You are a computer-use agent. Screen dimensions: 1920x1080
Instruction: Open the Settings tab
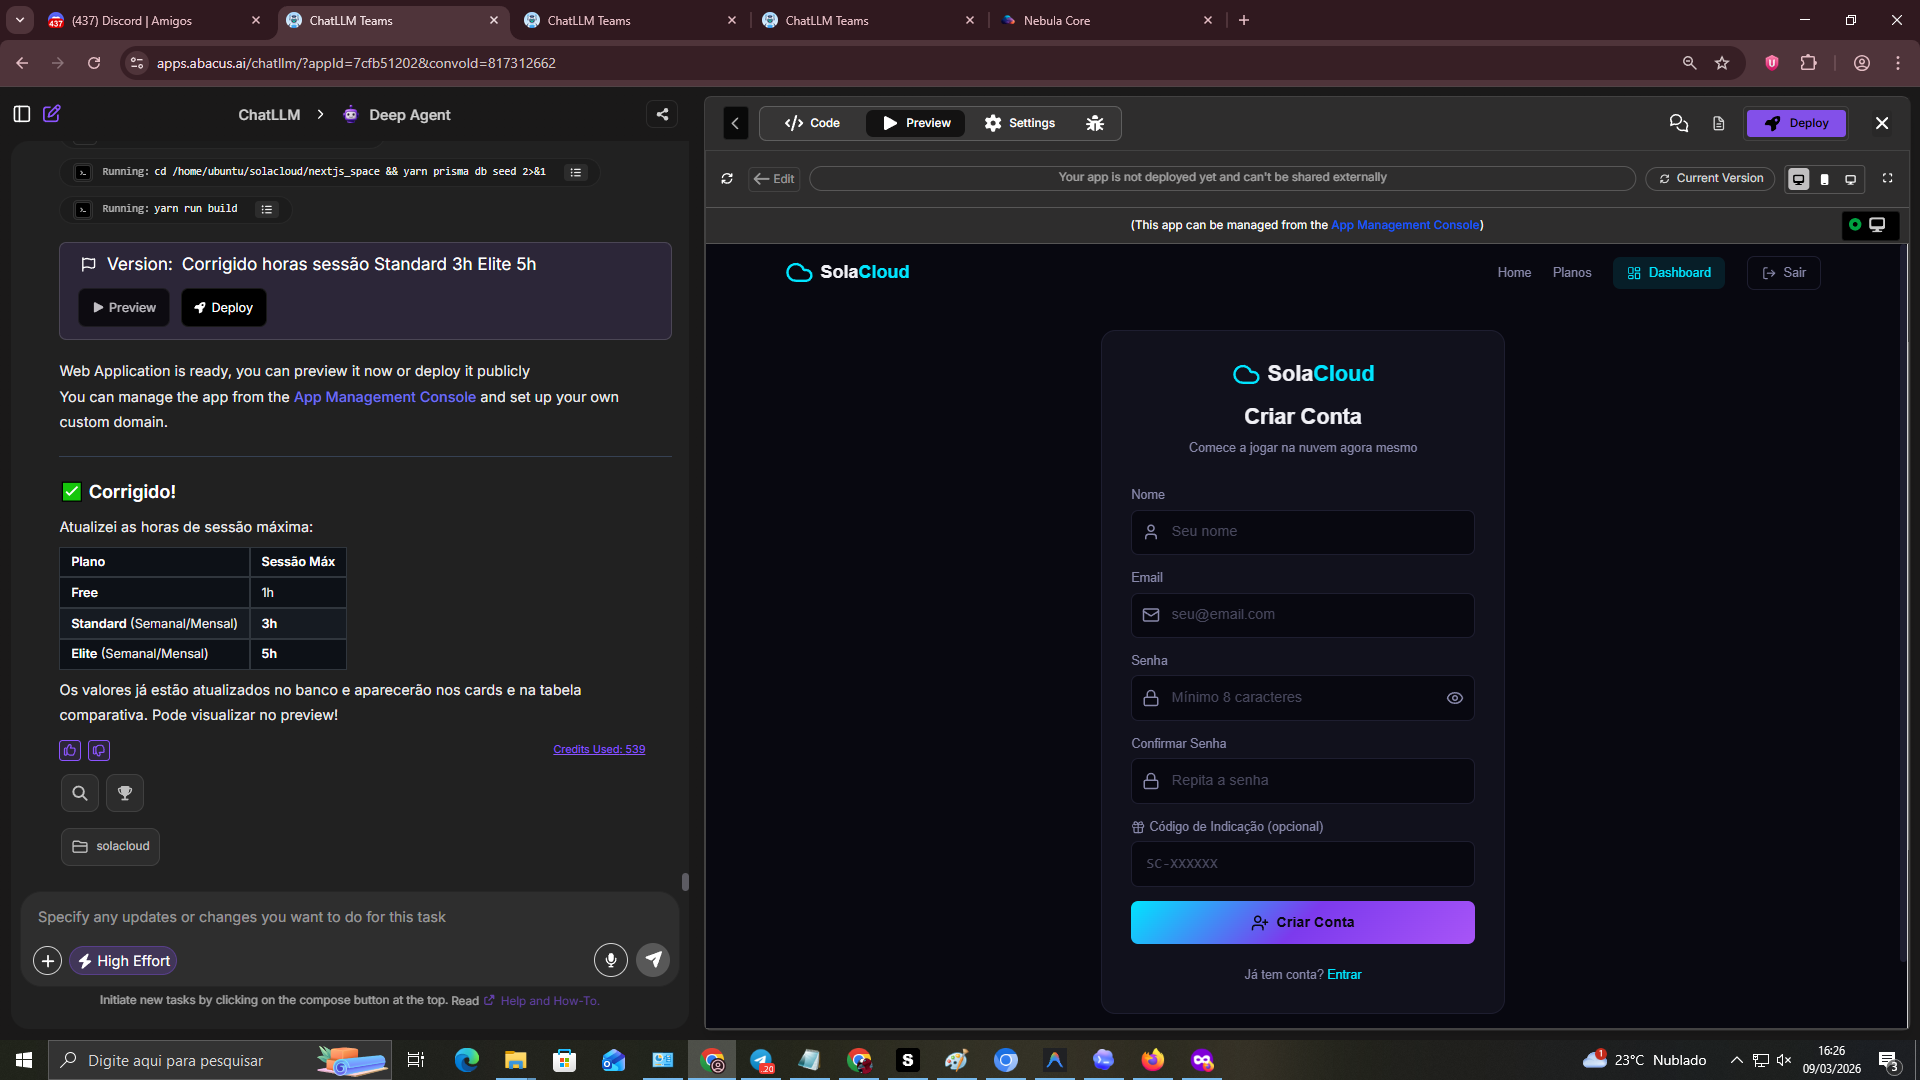[1019, 123]
